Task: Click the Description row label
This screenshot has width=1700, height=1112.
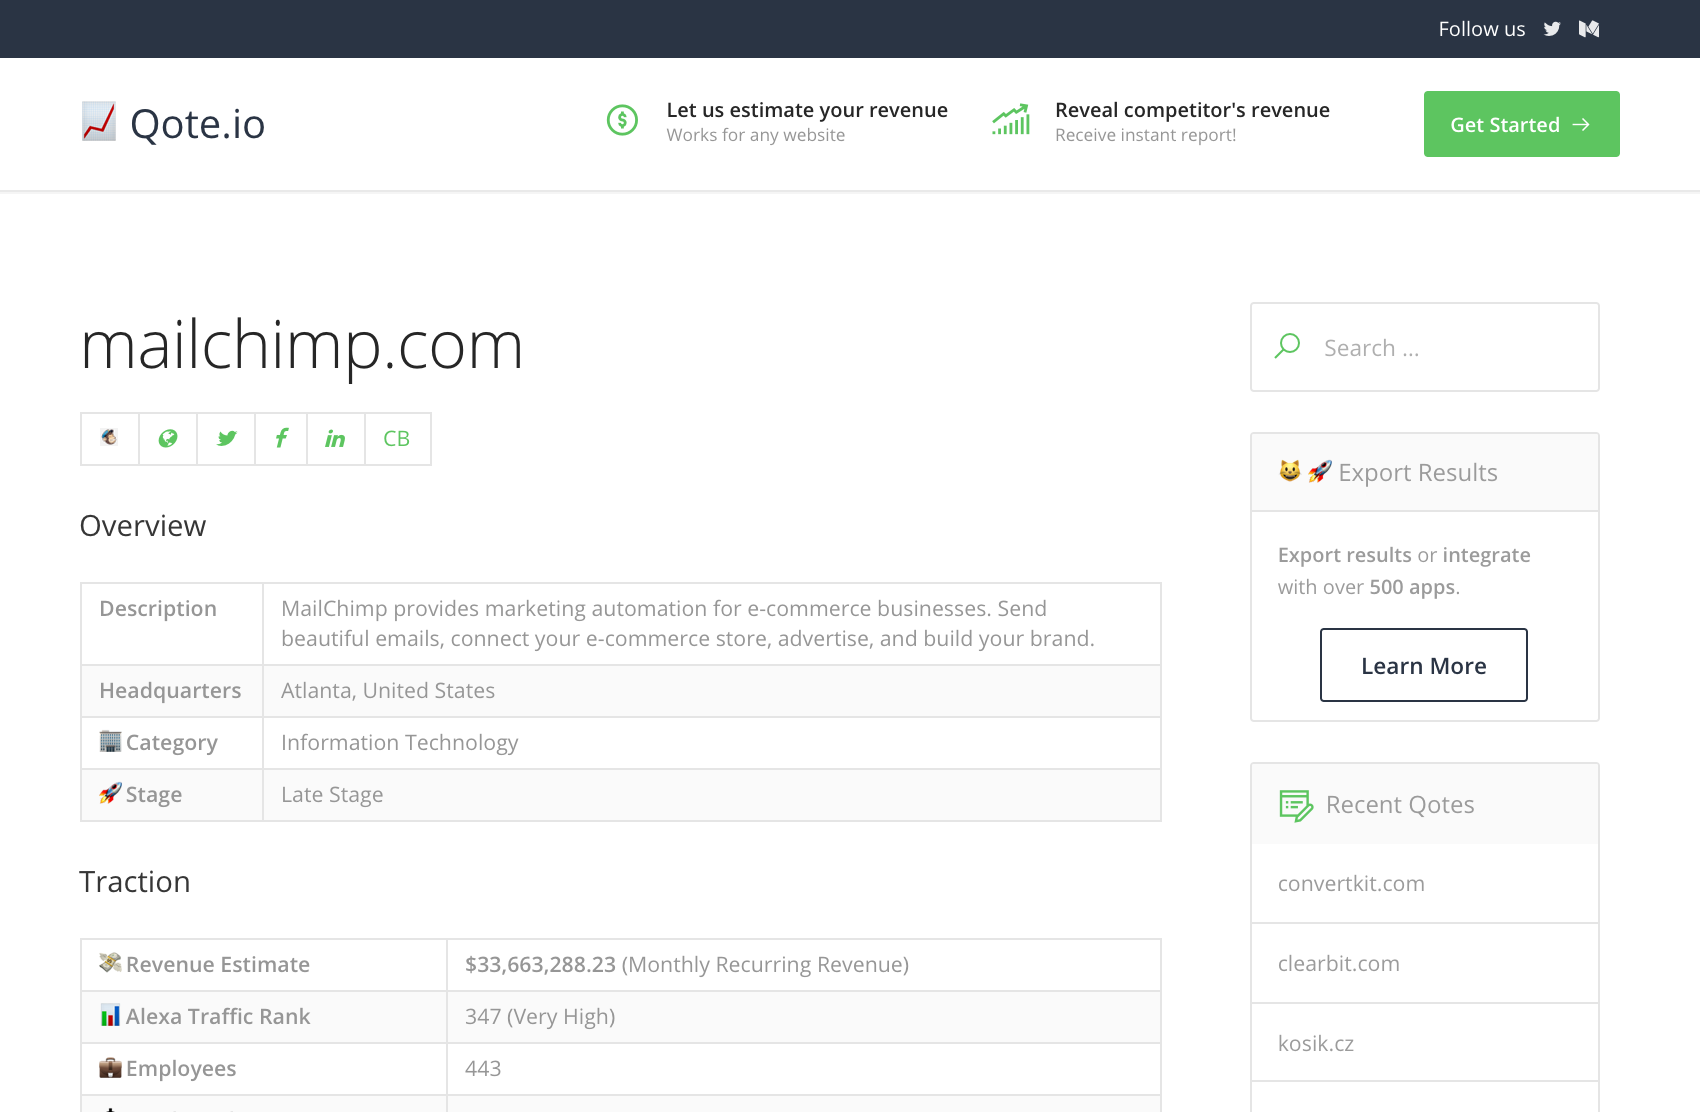Action: pos(158,609)
